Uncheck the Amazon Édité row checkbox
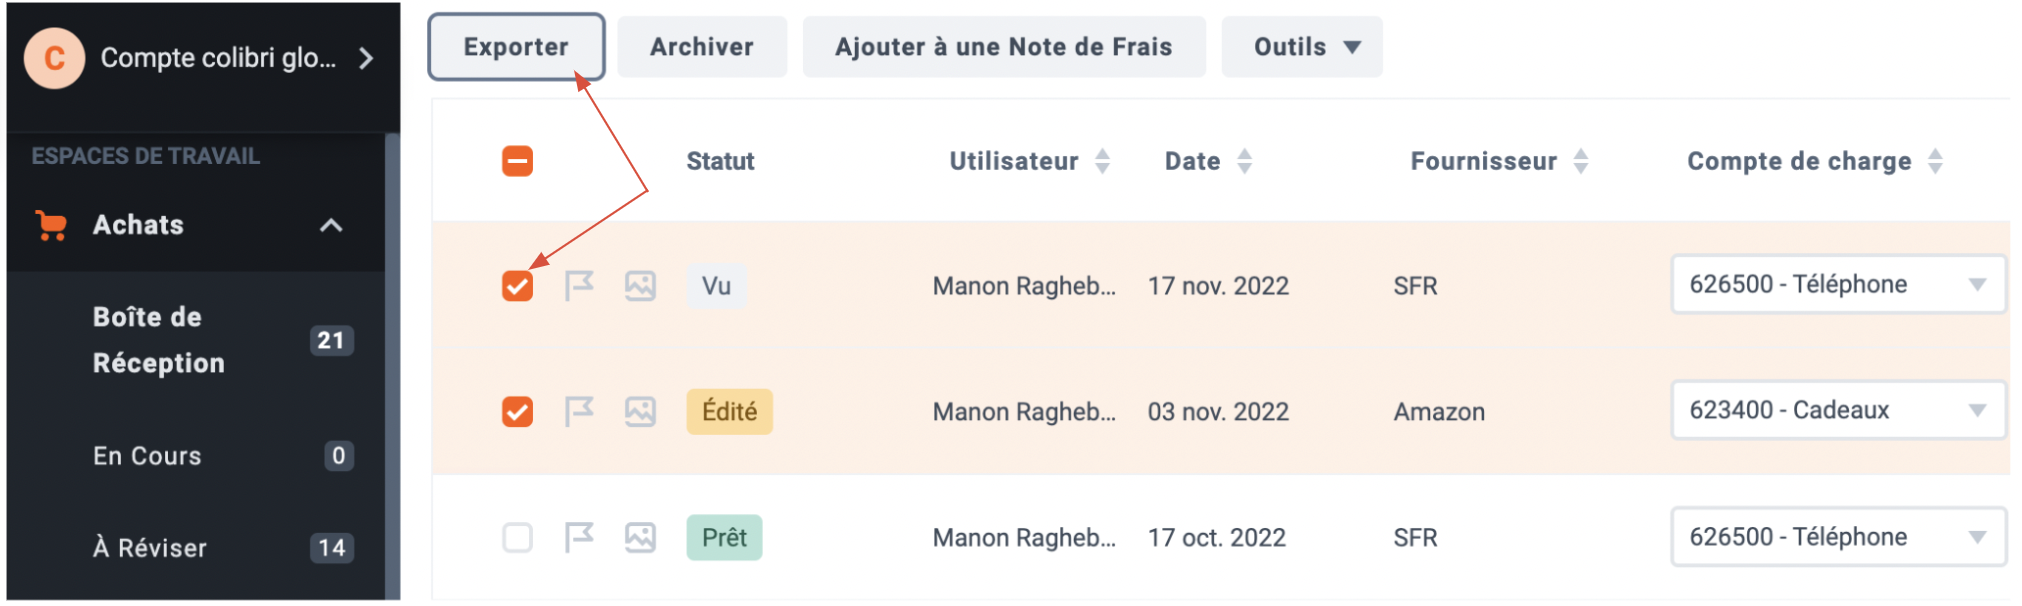This screenshot has height=606, width=2022. 517,411
